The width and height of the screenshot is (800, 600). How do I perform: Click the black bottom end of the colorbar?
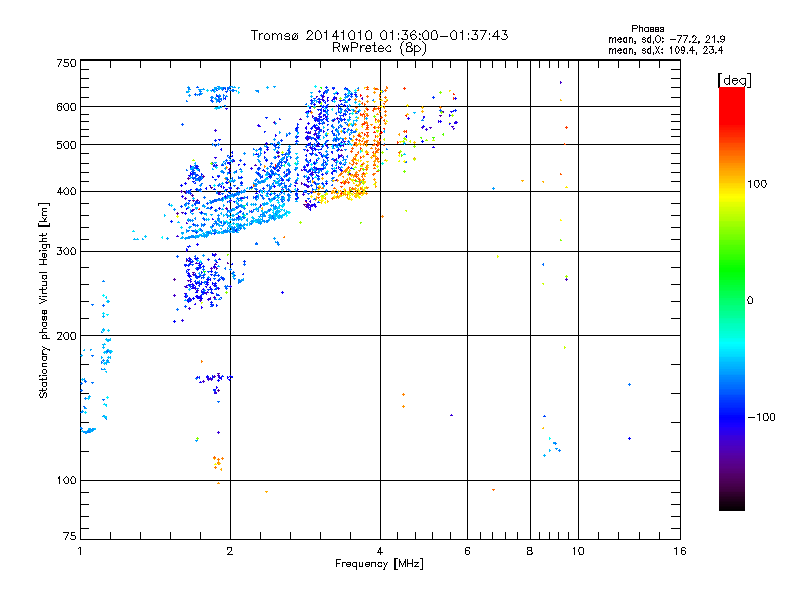(x=732, y=503)
